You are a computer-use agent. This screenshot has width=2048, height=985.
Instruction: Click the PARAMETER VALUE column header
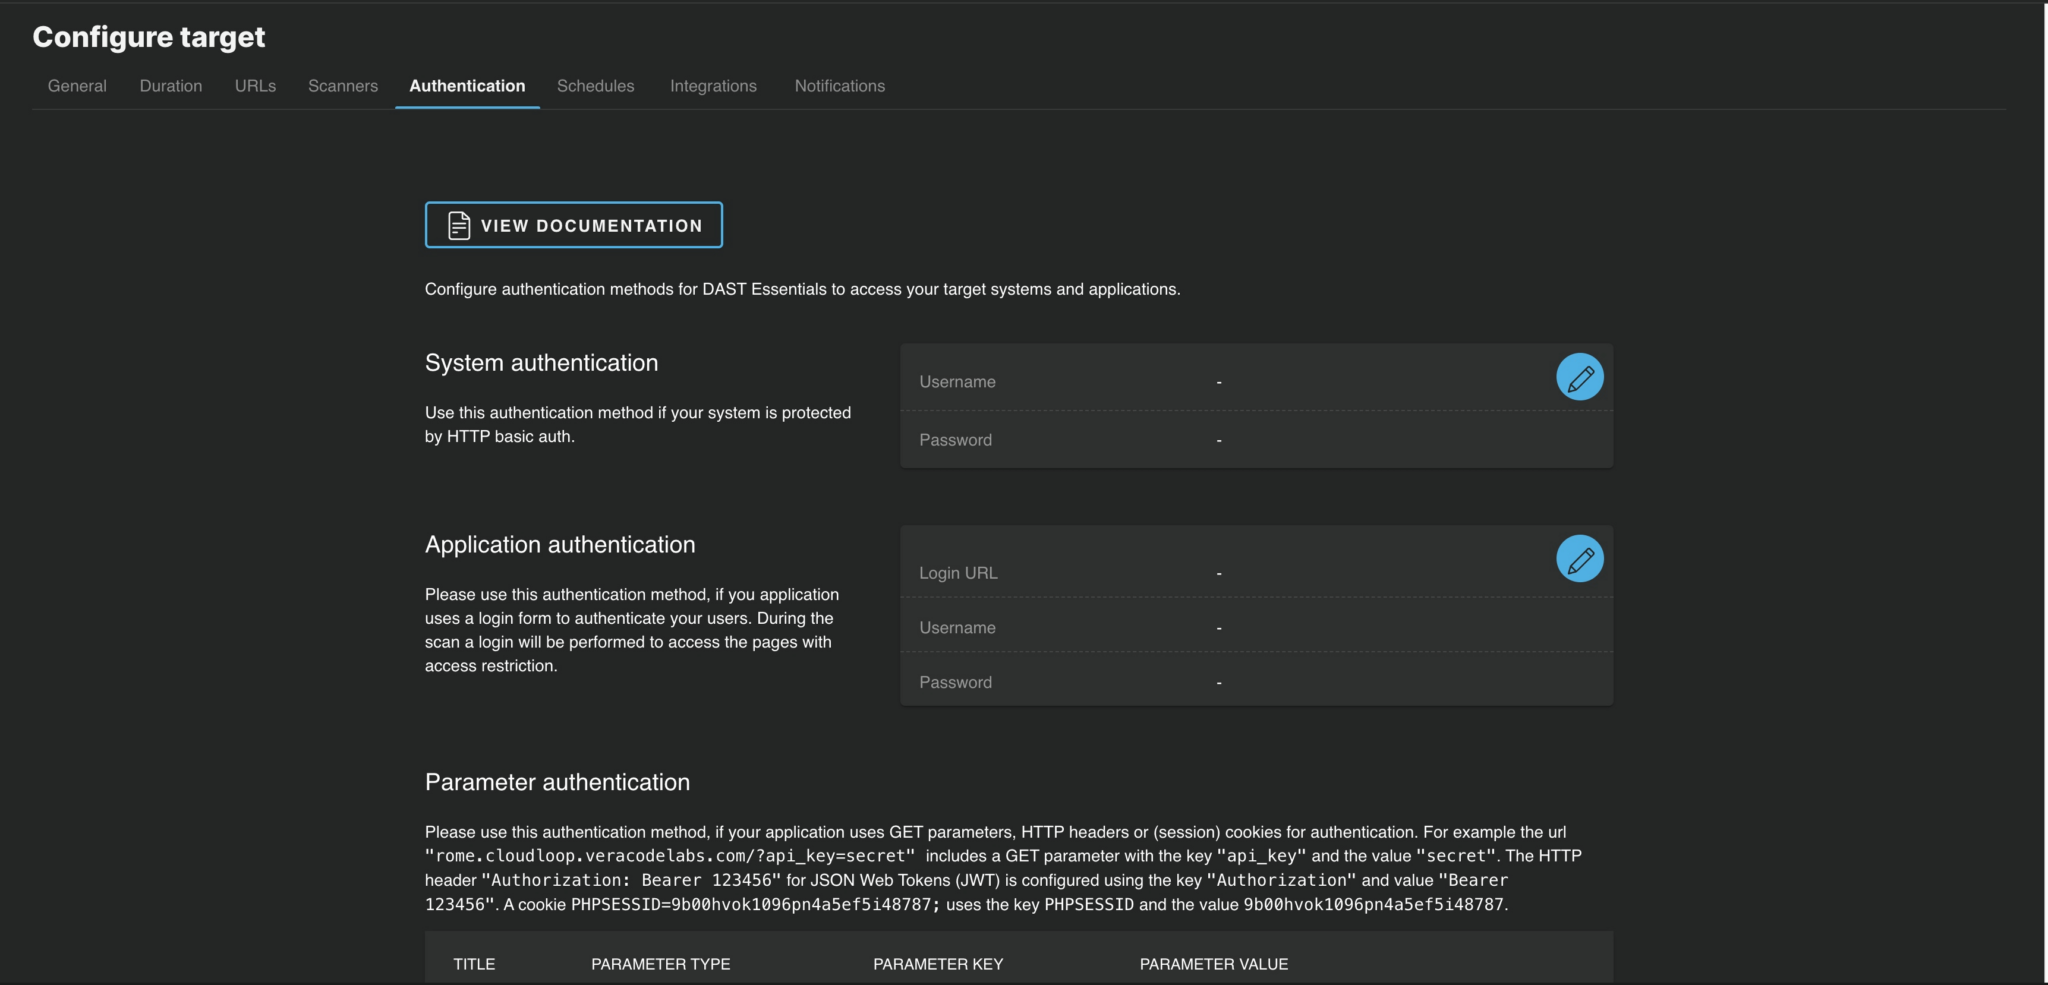click(1213, 964)
